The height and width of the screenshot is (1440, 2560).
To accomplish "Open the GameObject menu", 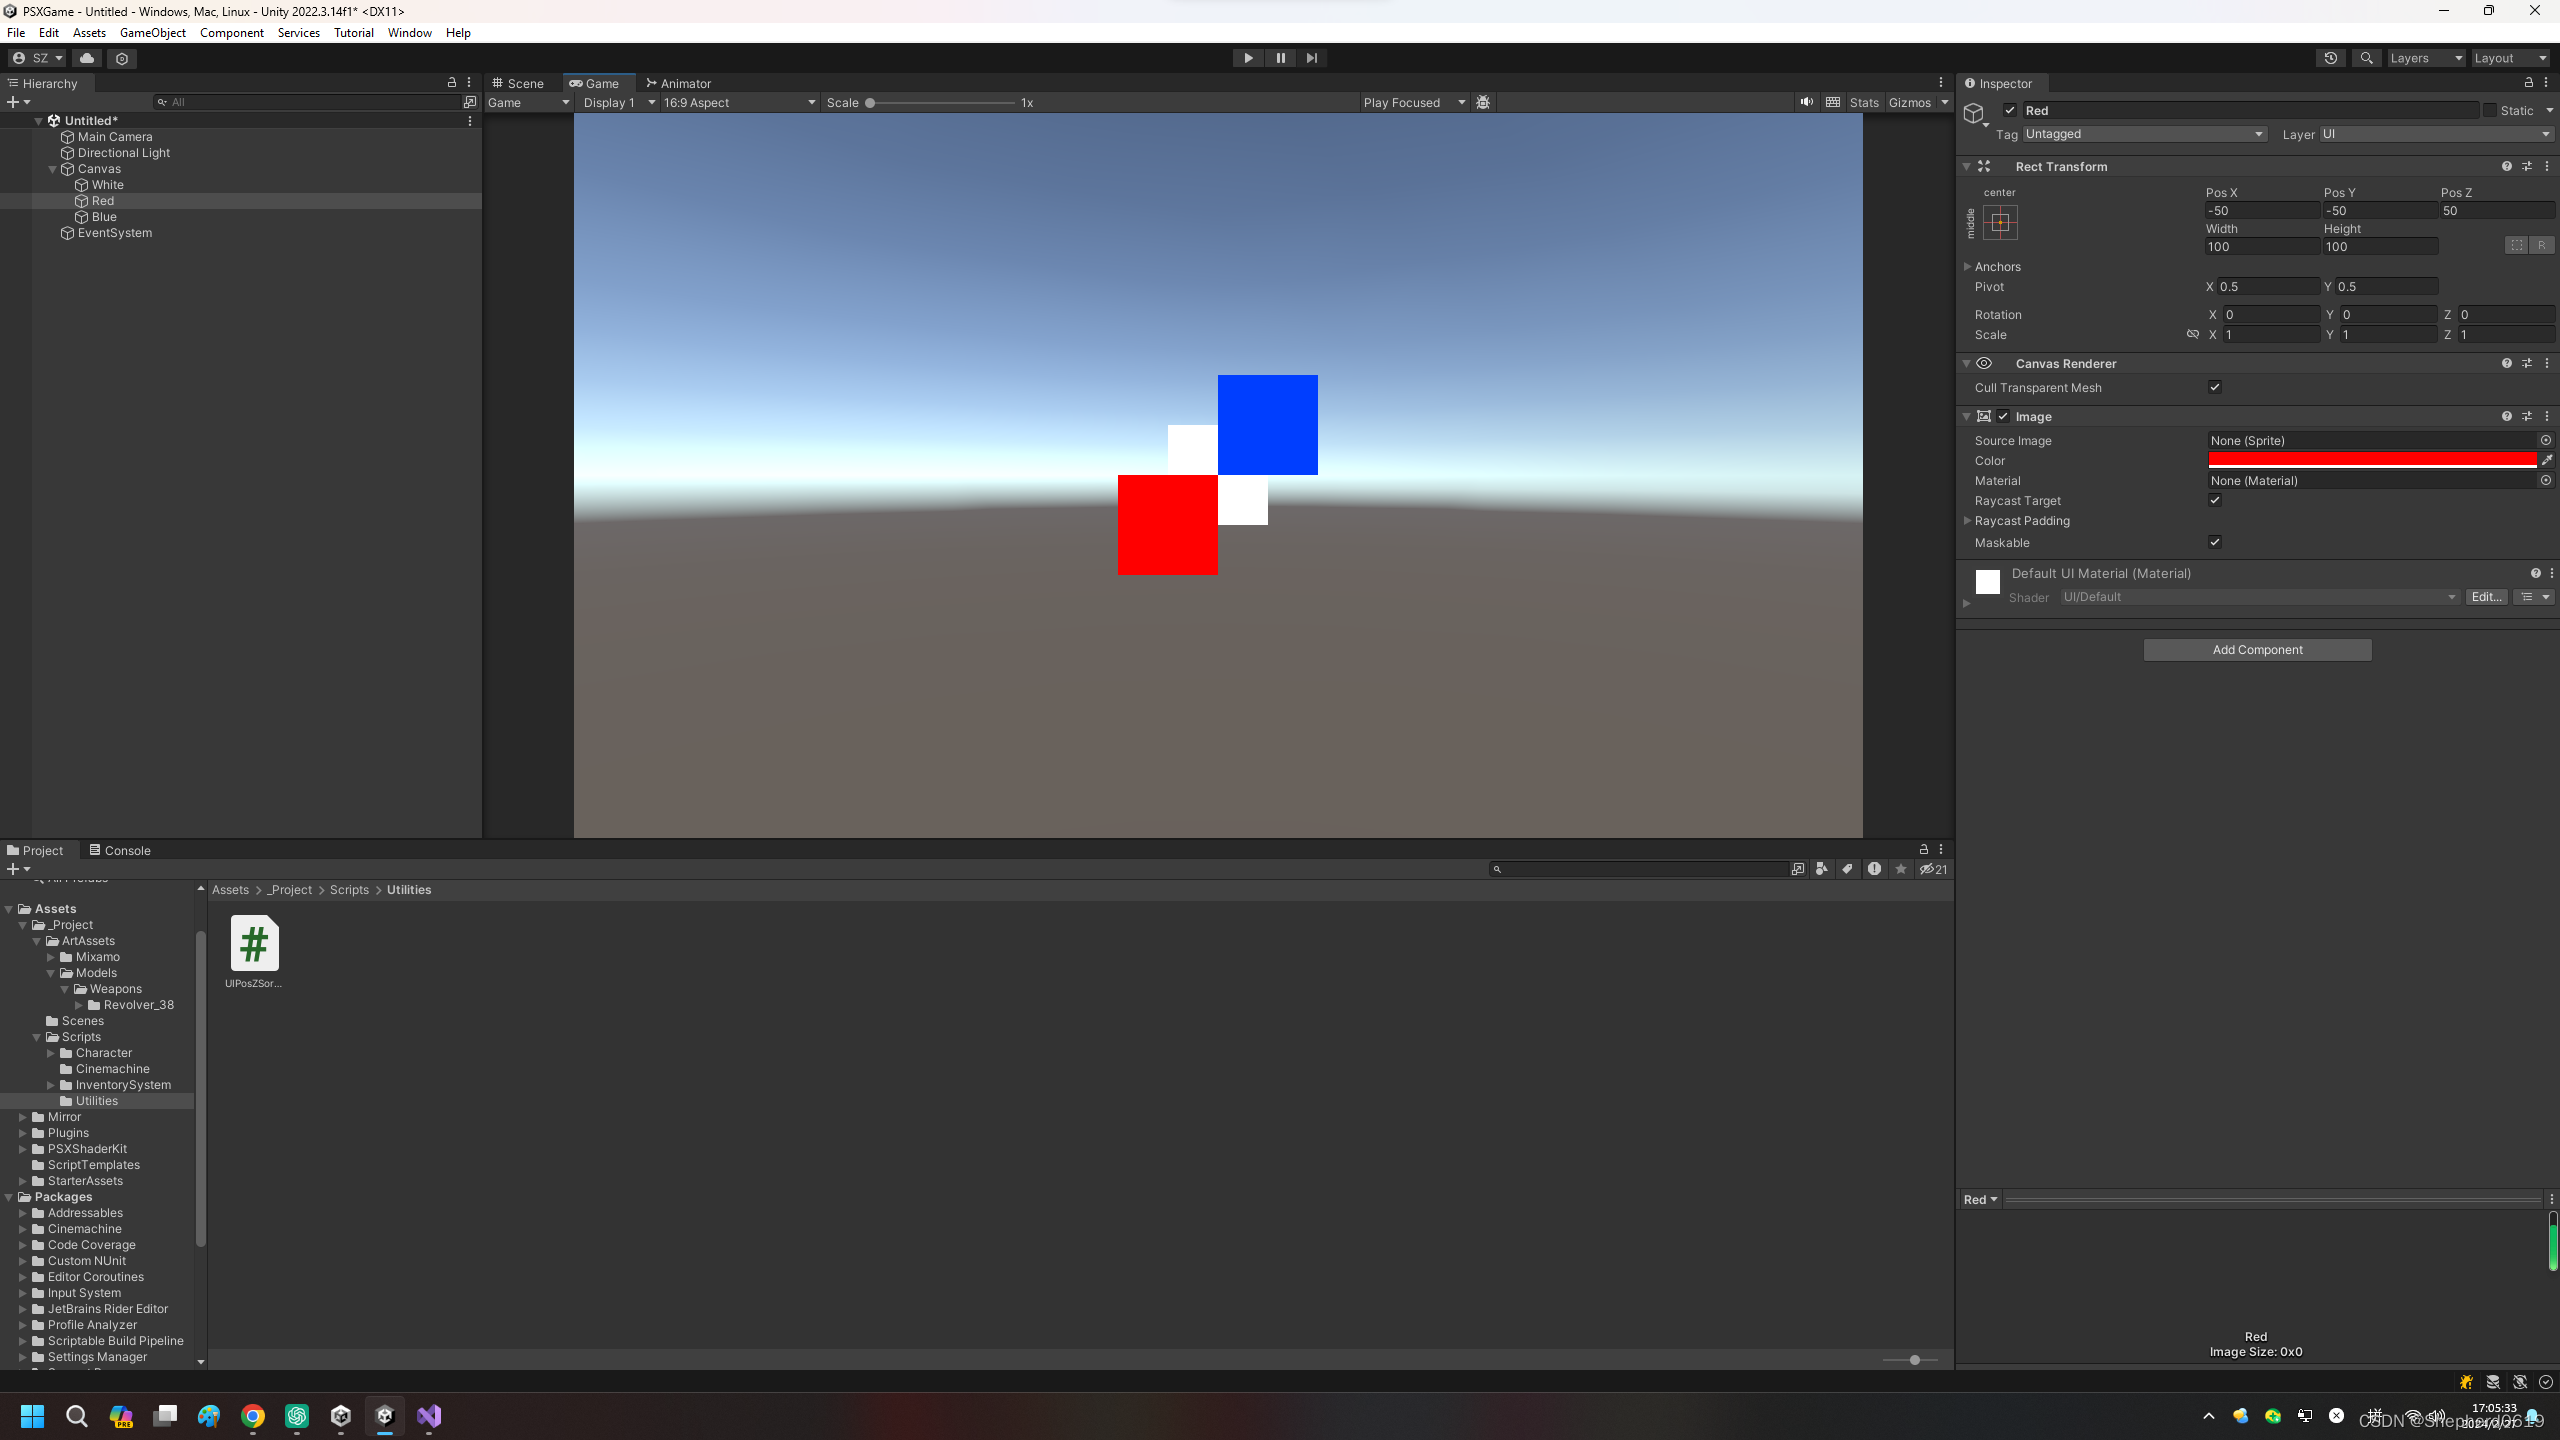I will point(152,32).
